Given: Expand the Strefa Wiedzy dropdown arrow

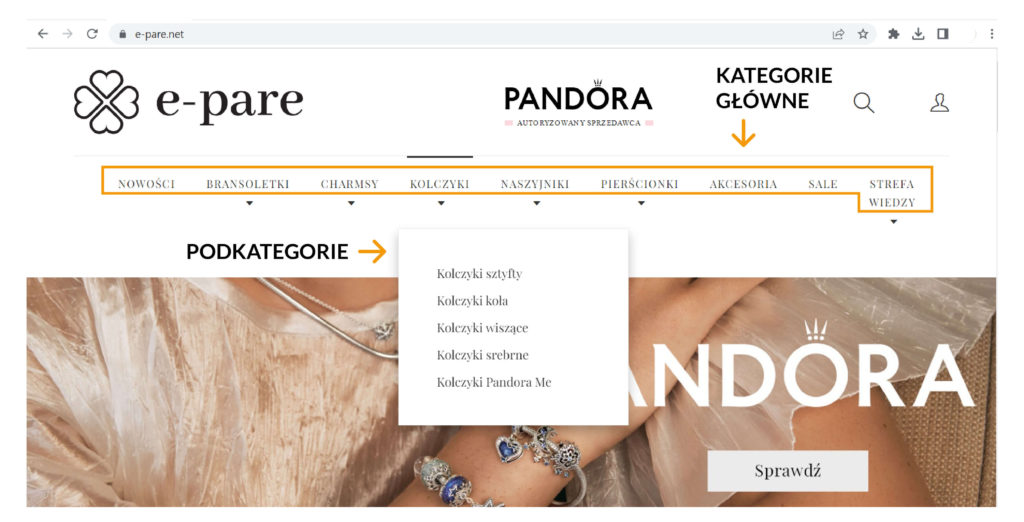Looking at the screenshot, I should (893, 221).
